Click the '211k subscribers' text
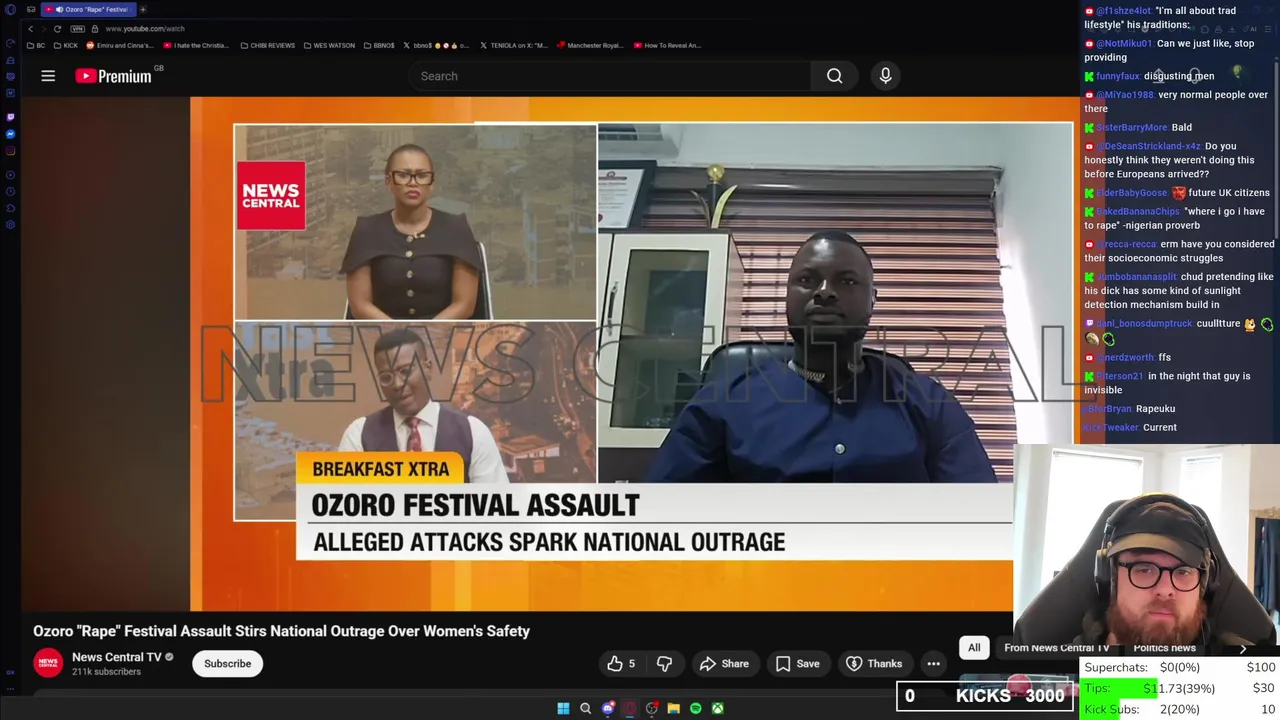Screen dimensions: 1280x720 pyautogui.click(x=106, y=672)
